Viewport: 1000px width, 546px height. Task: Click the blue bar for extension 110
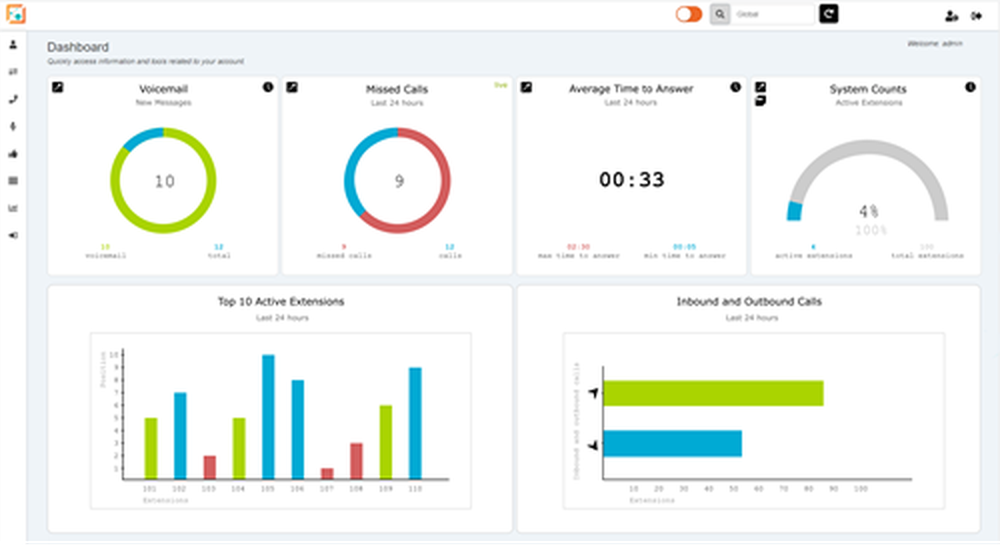415,423
